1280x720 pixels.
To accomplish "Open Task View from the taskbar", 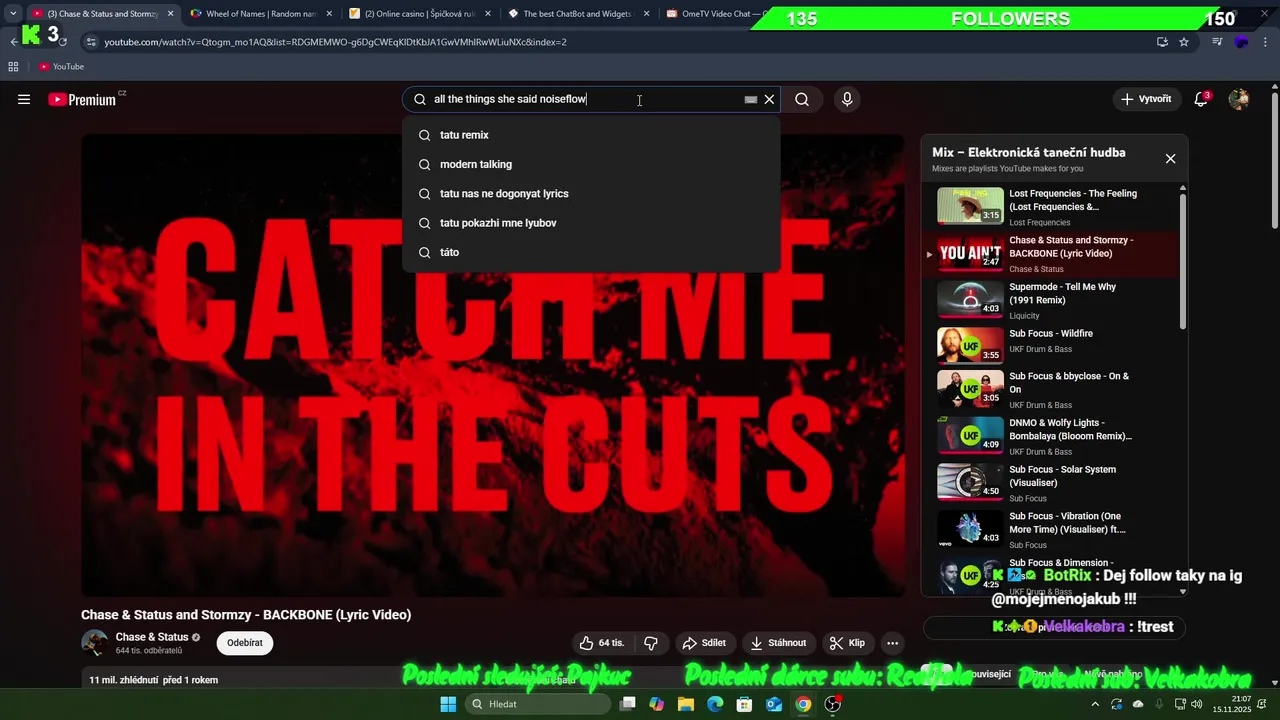I will pyautogui.click(x=628, y=704).
